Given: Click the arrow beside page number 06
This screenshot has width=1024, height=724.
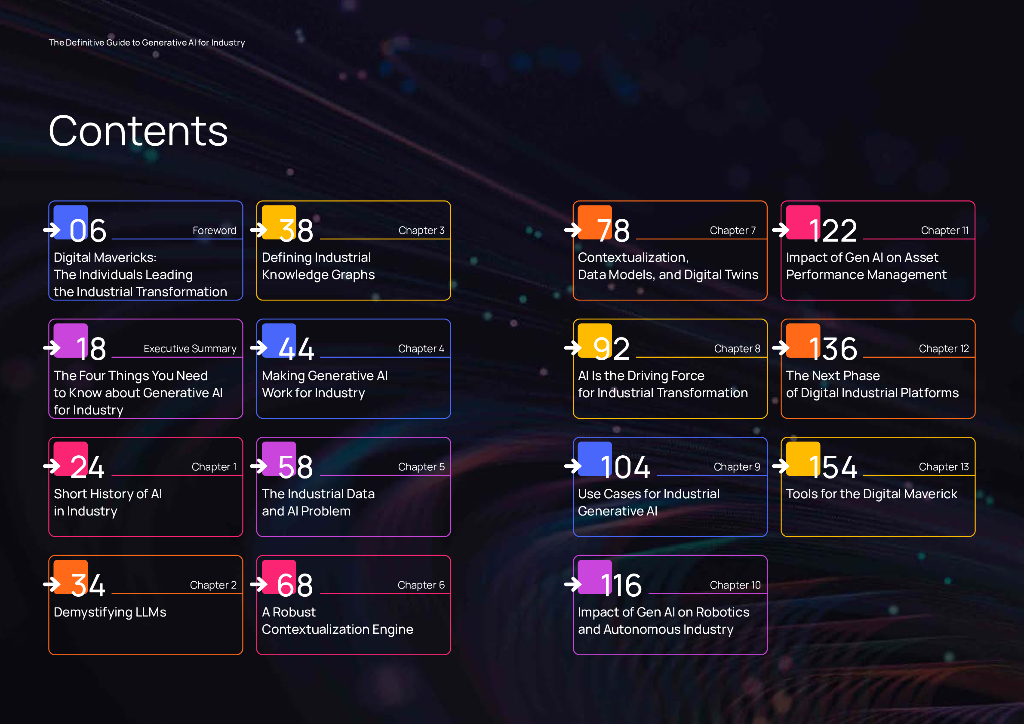Looking at the screenshot, I should [52, 230].
